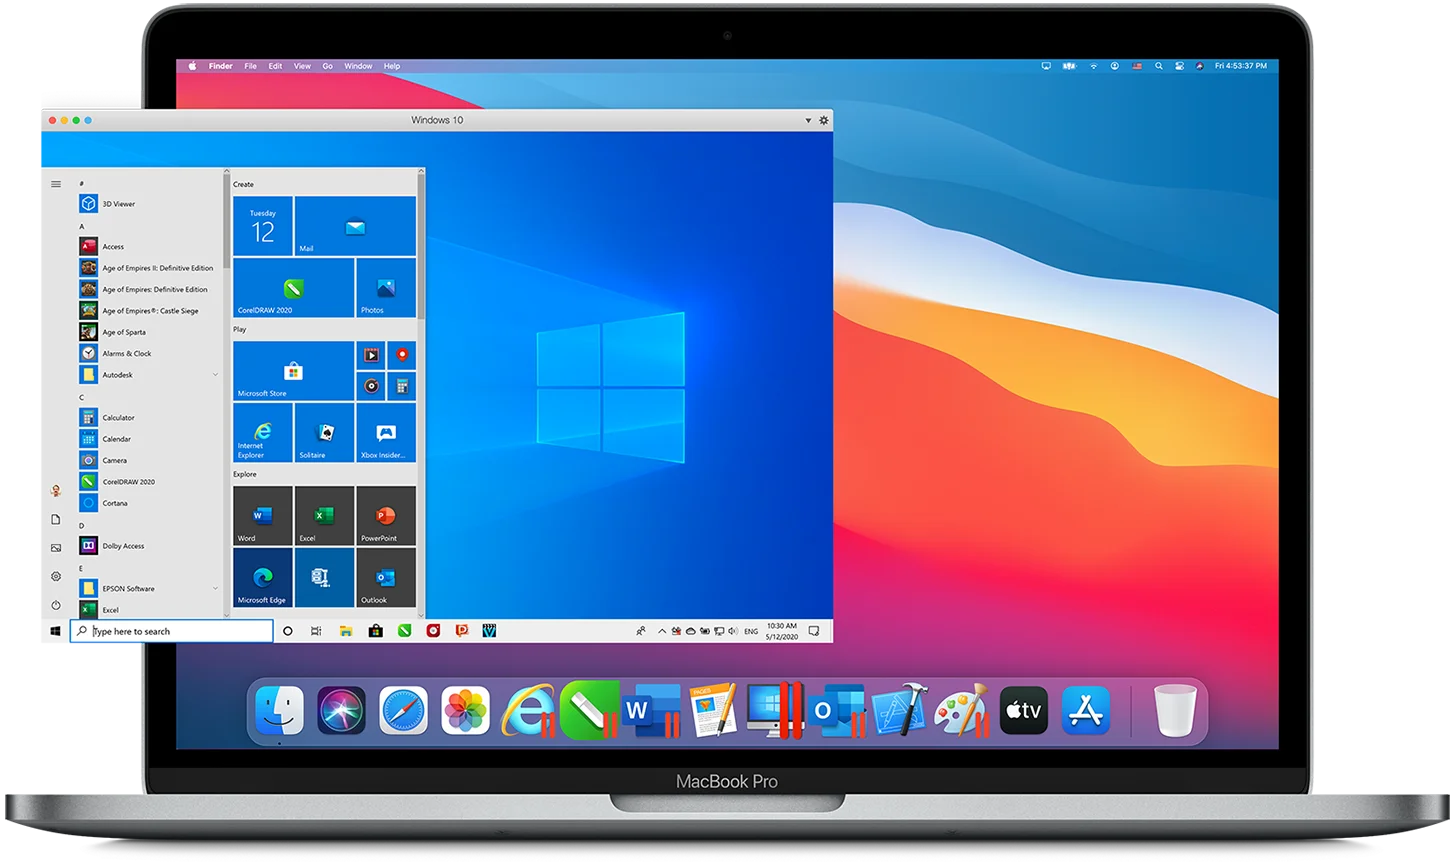Screen dimensions: 1455x862
Task: Open Cortana from the app list
Action: [104, 503]
